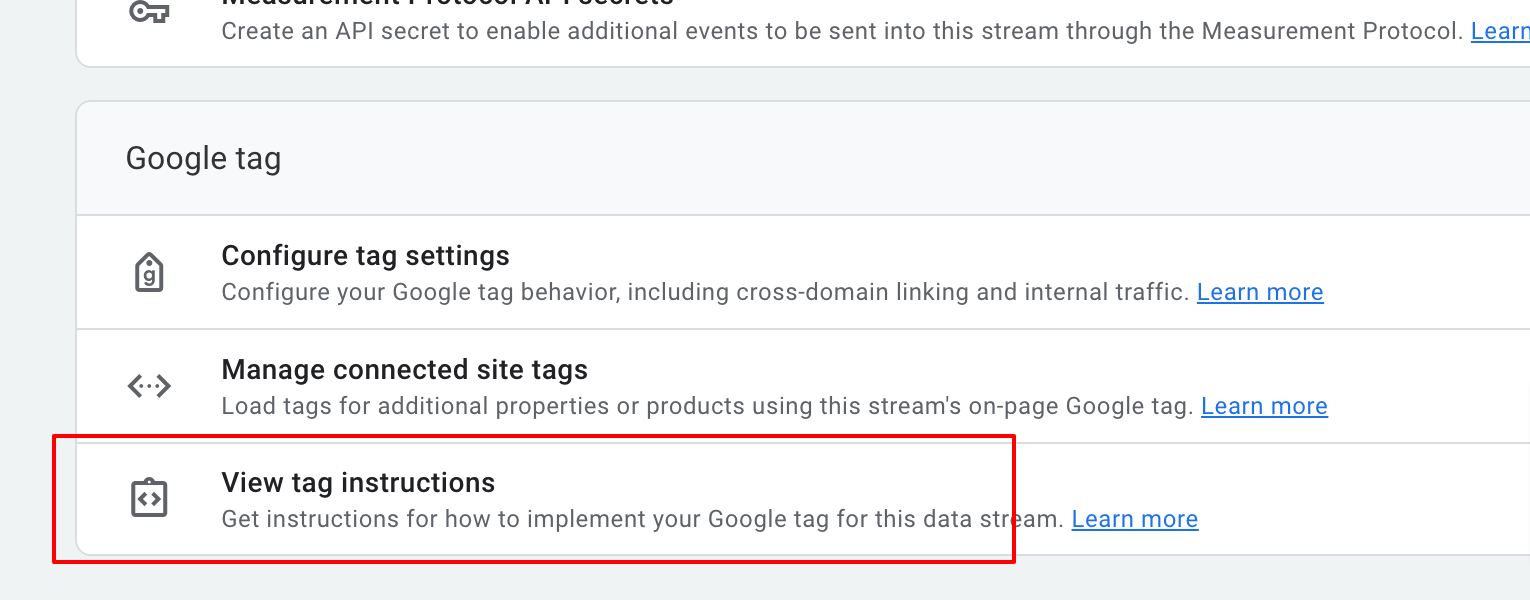This screenshot has height=600, width=1530.
Task: Click the Configure tag settings tag icon
Action: [149, 272]
